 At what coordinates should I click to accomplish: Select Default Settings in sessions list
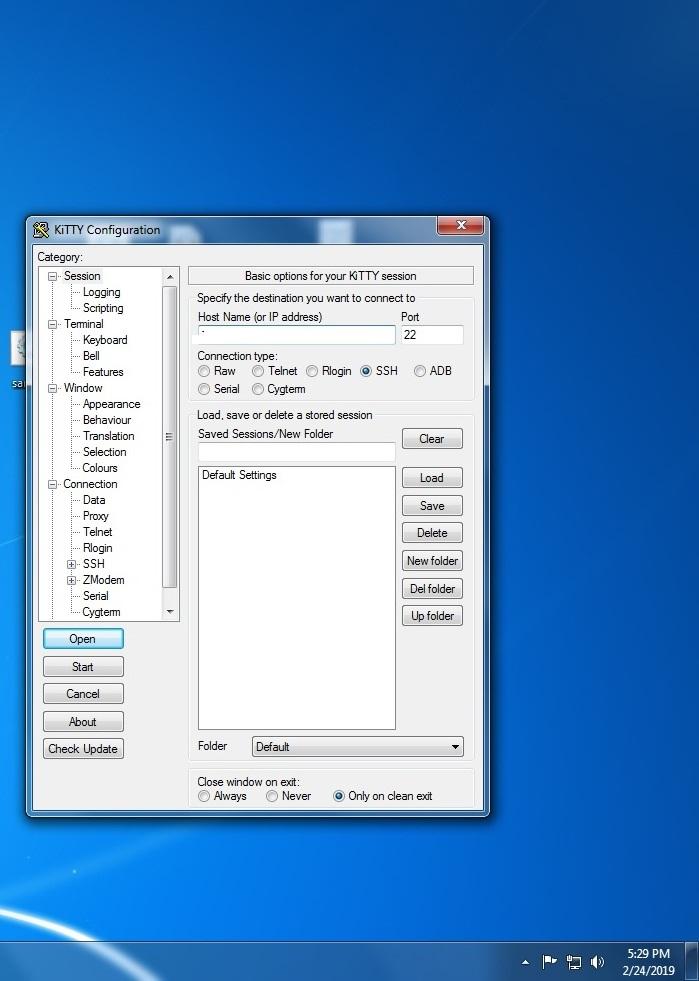click(239, 475)
